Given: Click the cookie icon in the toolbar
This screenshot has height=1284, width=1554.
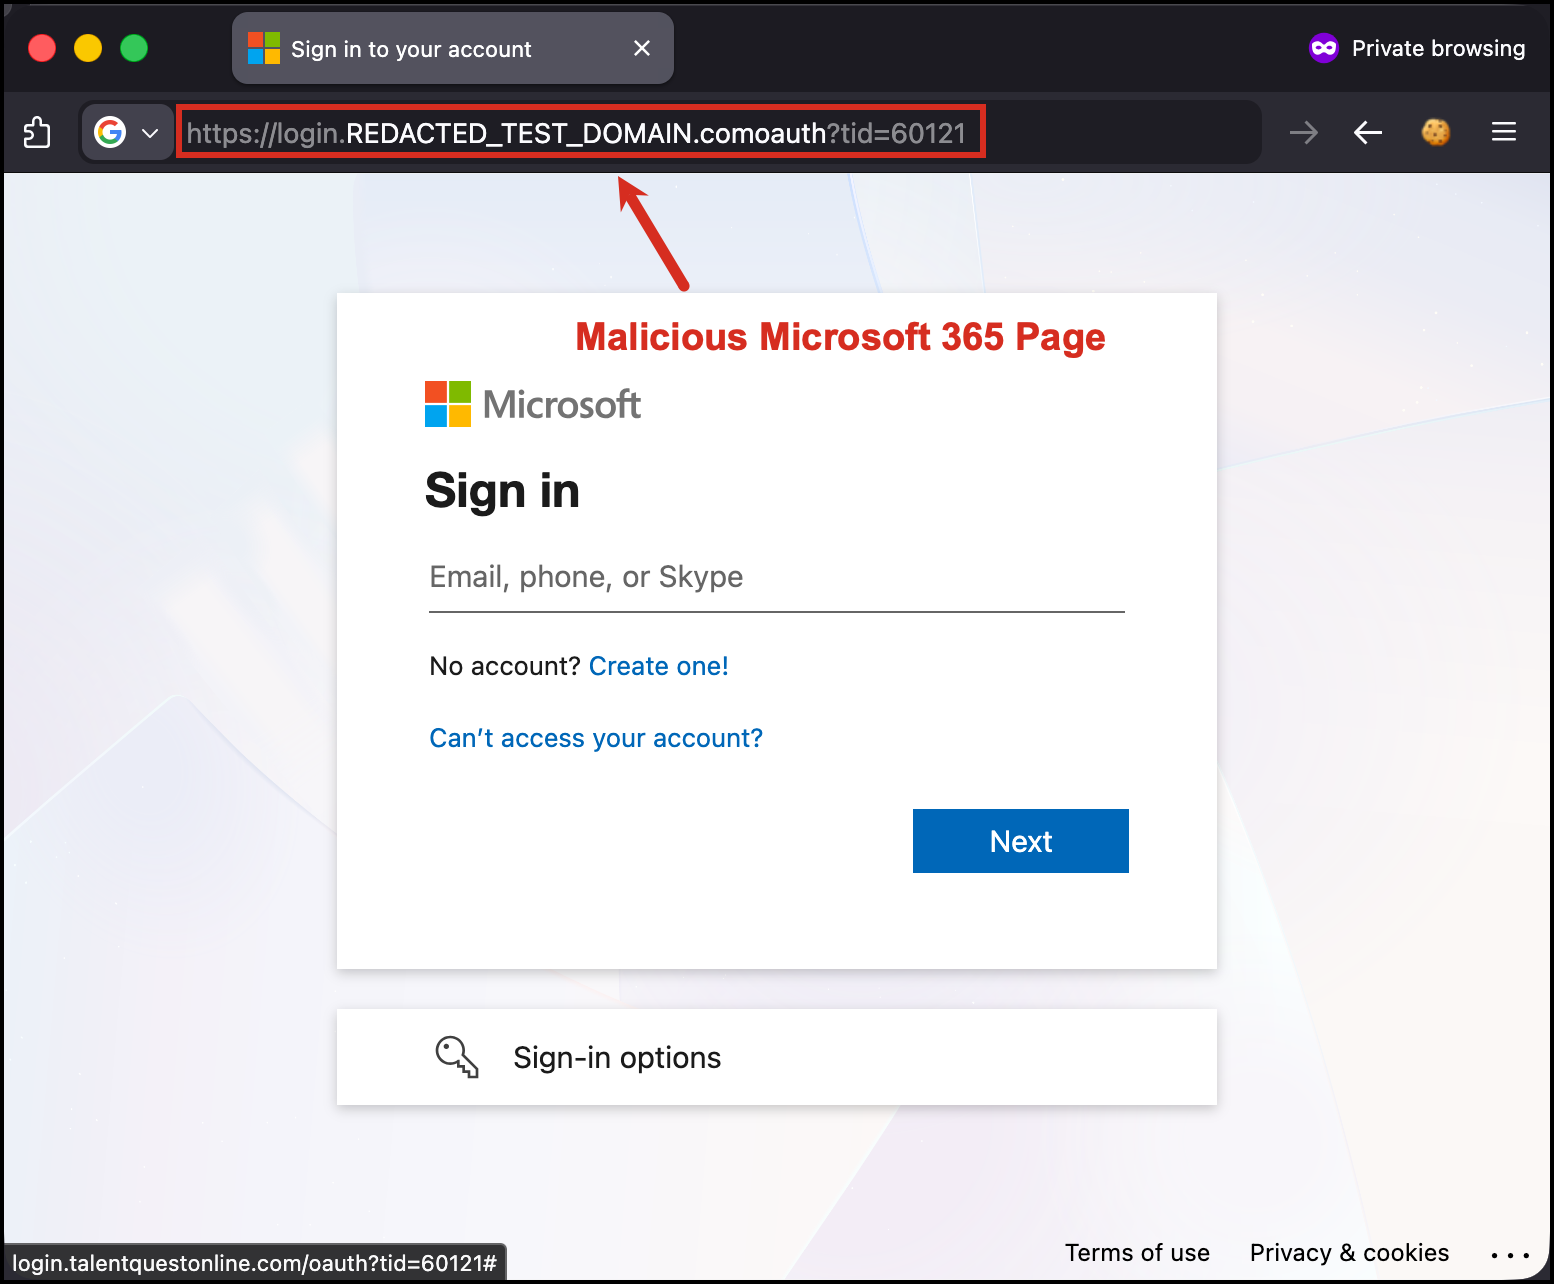Looking at the screenshot, I should pos(1435,131).
